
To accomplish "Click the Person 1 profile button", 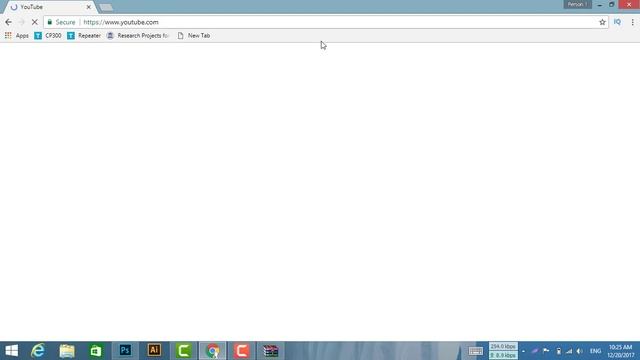I will tap(578, 4).
